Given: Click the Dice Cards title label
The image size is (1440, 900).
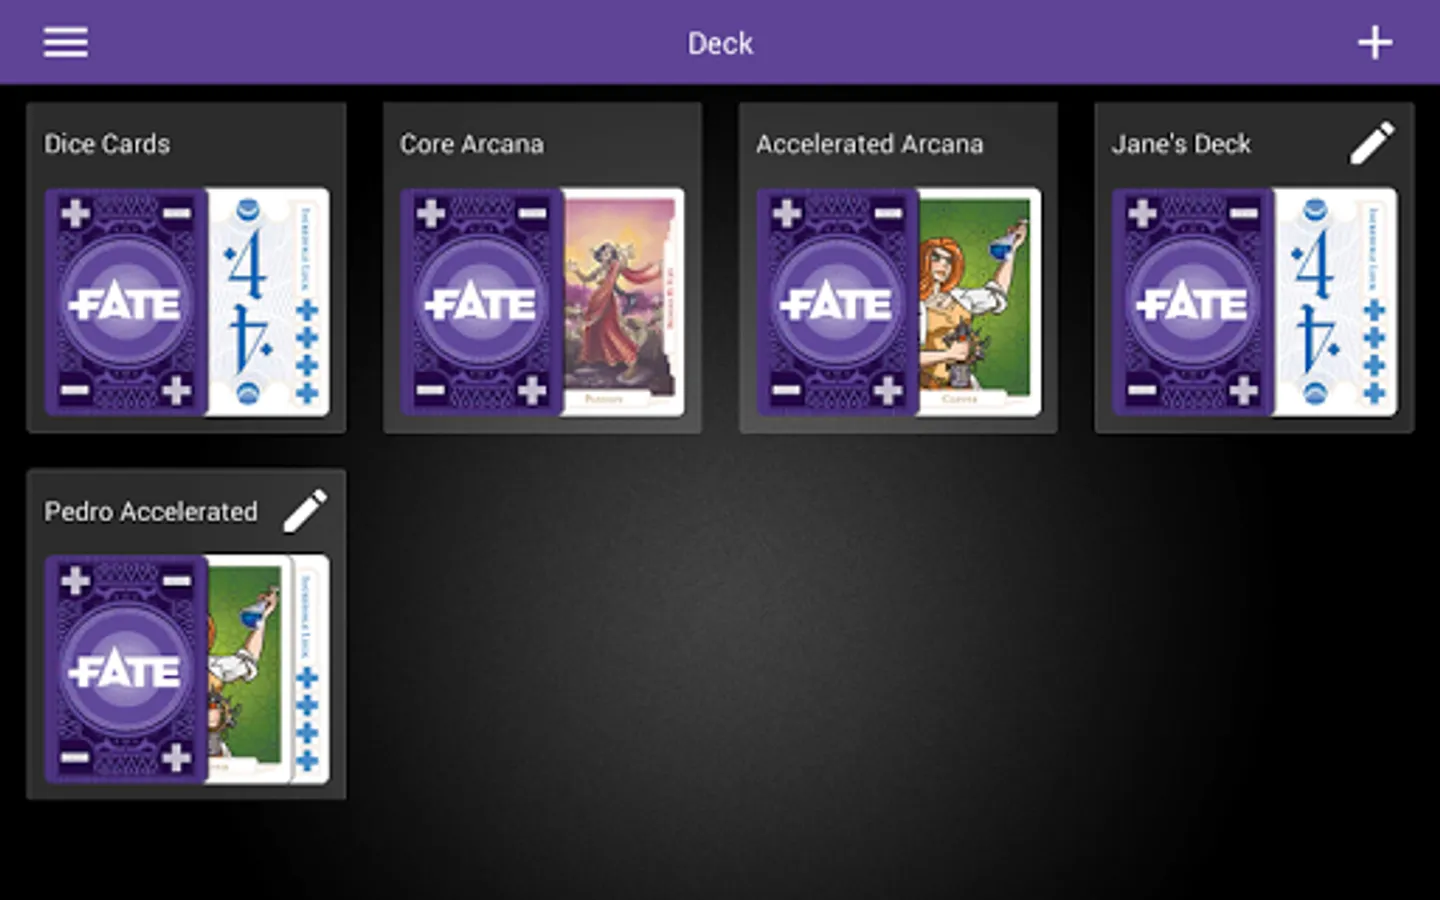Looking at the screenshot, I should (x=107, y=144).
